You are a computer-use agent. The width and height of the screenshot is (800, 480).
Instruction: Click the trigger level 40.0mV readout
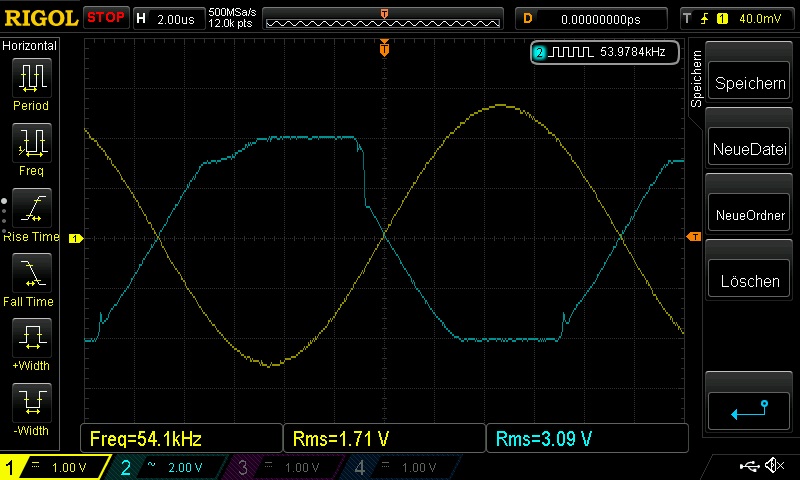760,19
